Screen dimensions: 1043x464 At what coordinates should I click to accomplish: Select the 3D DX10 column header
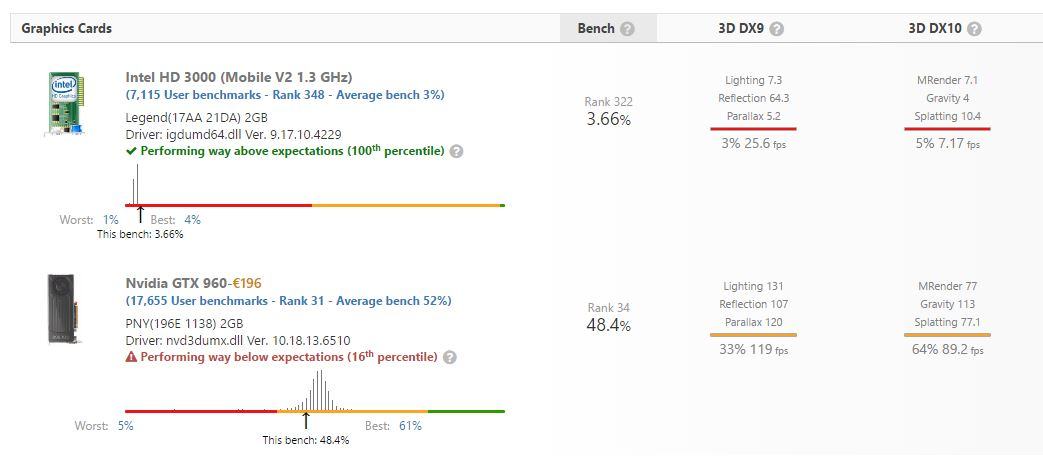[934, 28]
